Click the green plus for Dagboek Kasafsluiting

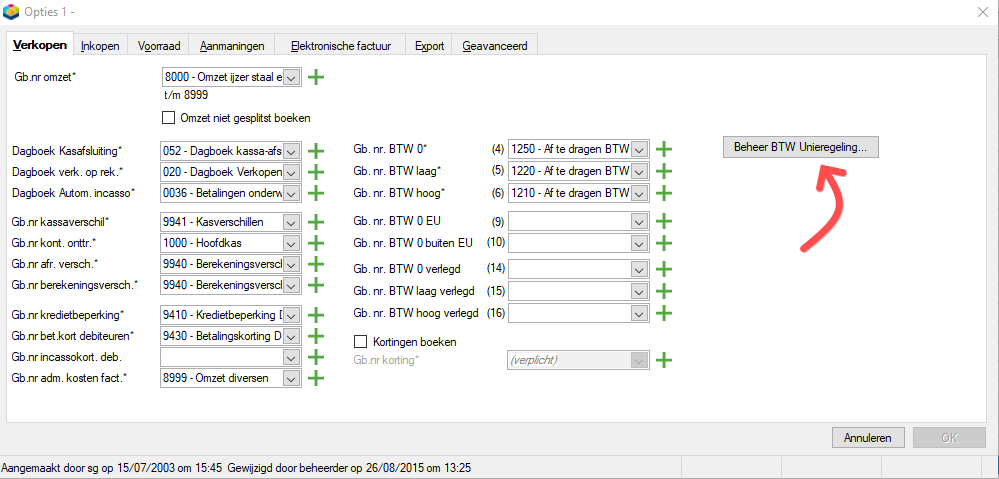316,151
